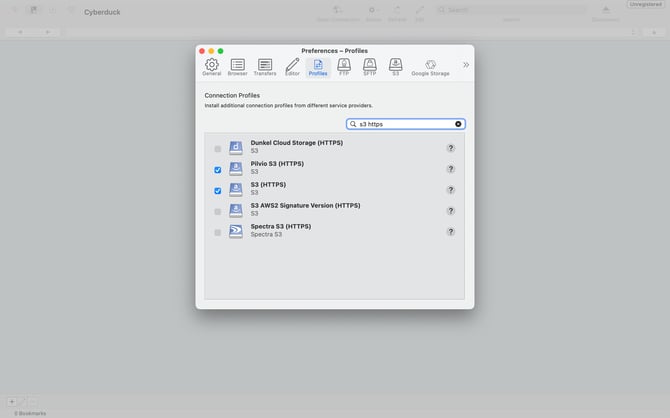Viewport: 670px width, 418px height.
Task: Select 'Pilvio S3 (HTTPS)' row text
Action: pos(277,164)
